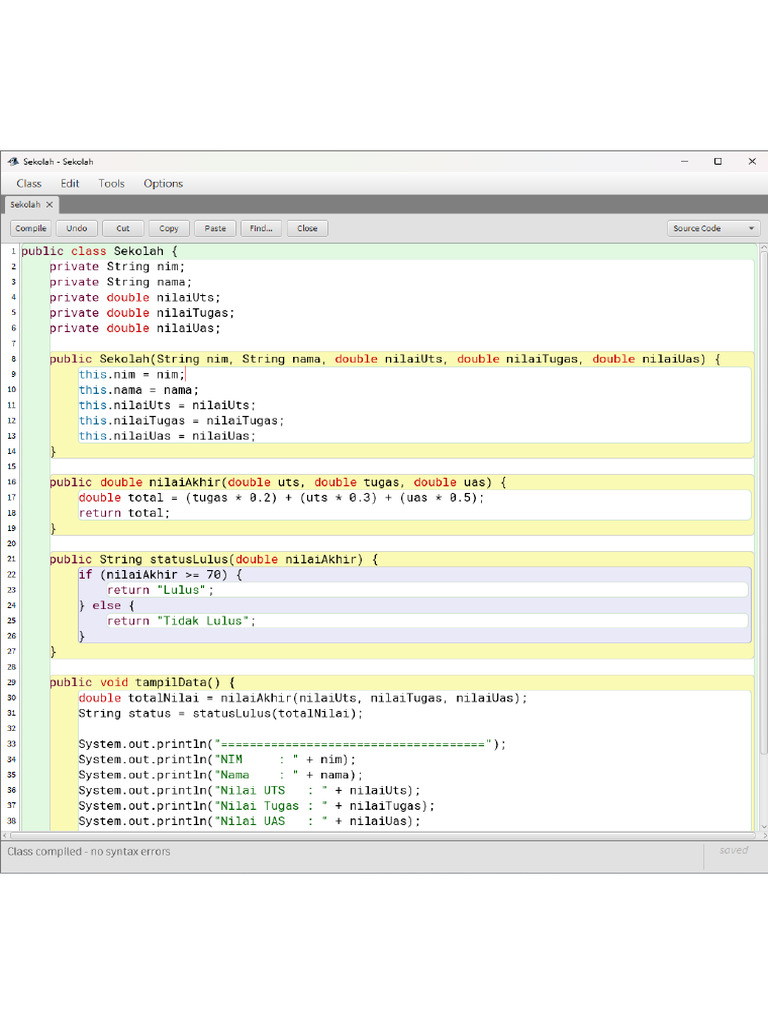
Task: Click the Undo button
Action: 76,229
